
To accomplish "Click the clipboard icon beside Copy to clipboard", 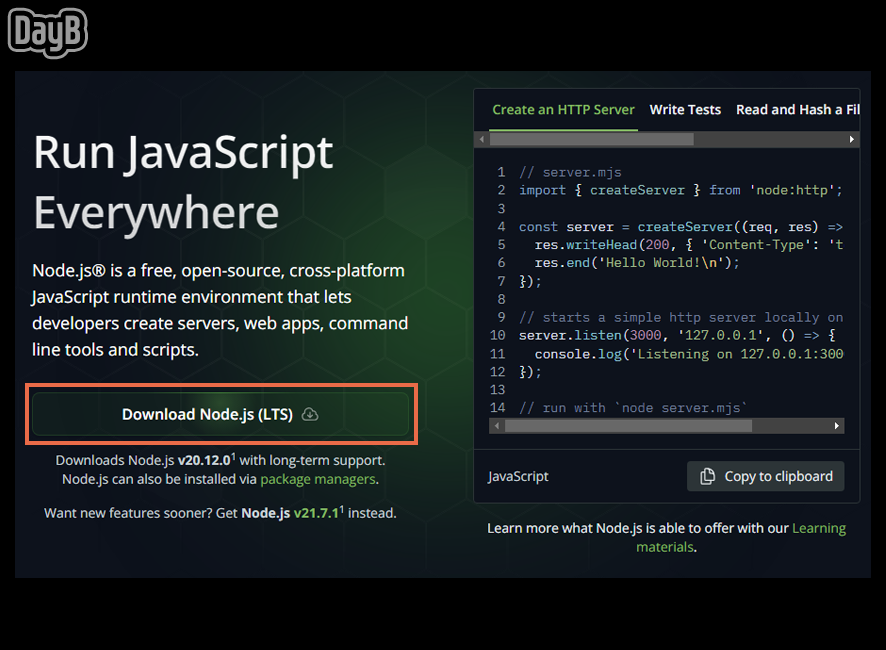I will (x=706, y=476).
